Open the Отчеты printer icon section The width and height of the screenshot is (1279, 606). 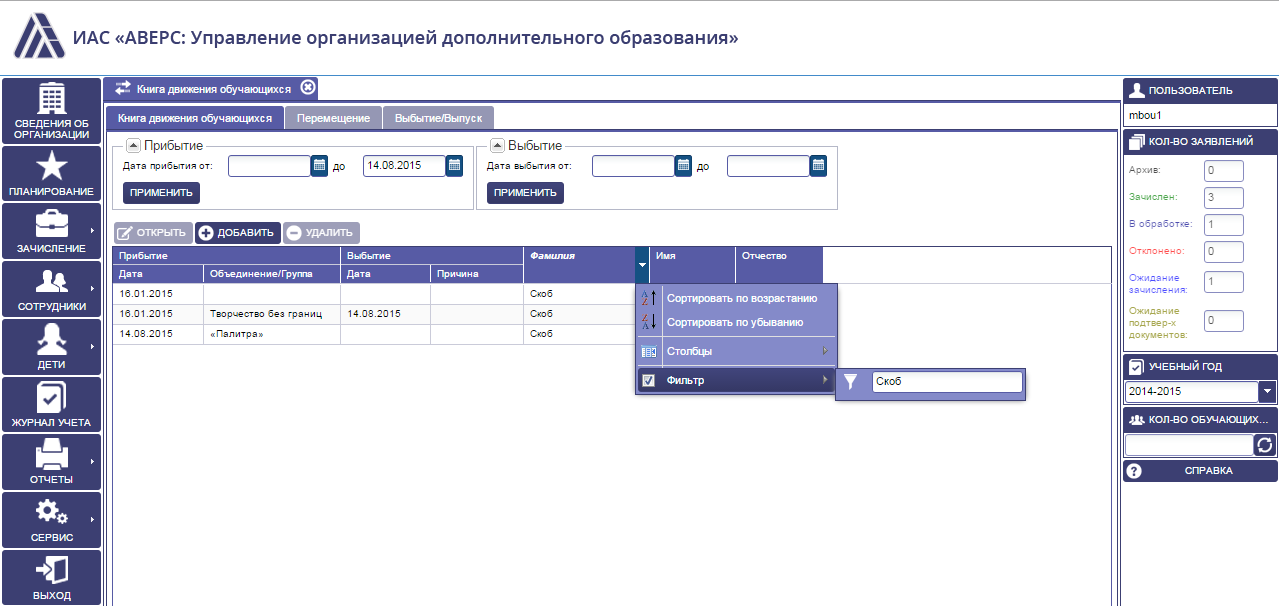click(51, 462)
